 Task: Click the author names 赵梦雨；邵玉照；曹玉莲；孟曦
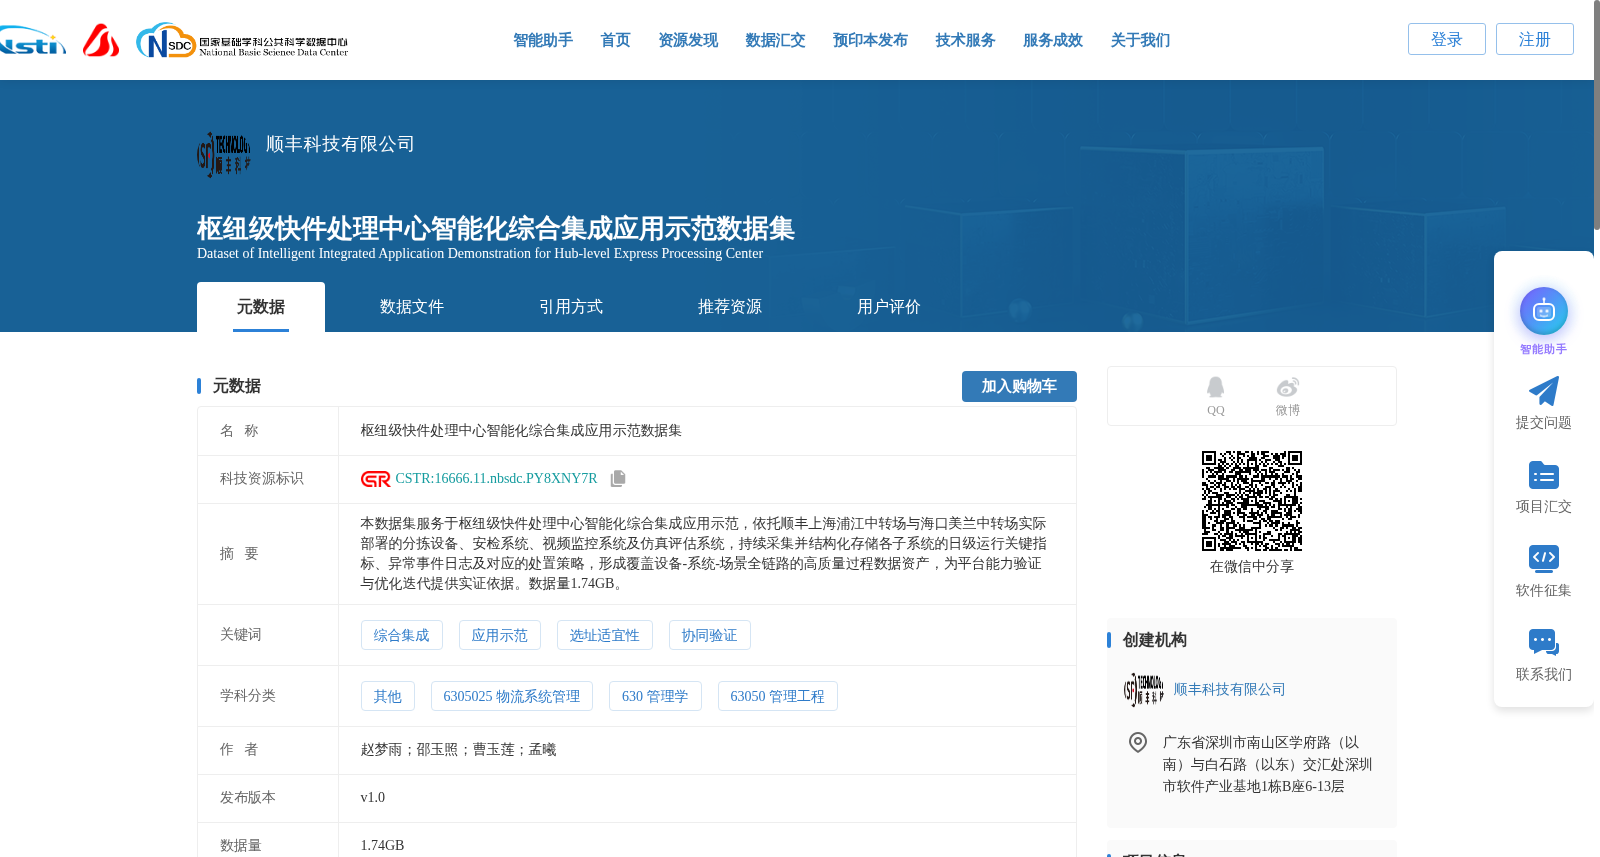point(458,750)
